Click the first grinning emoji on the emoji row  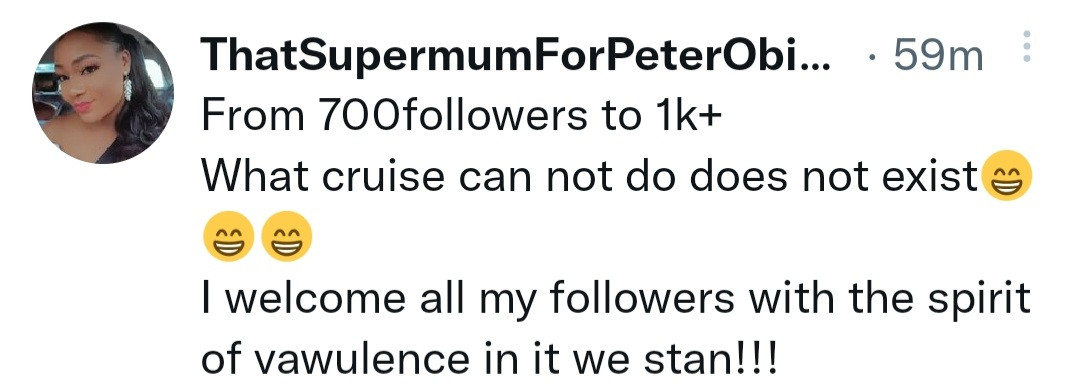point(228,236)
